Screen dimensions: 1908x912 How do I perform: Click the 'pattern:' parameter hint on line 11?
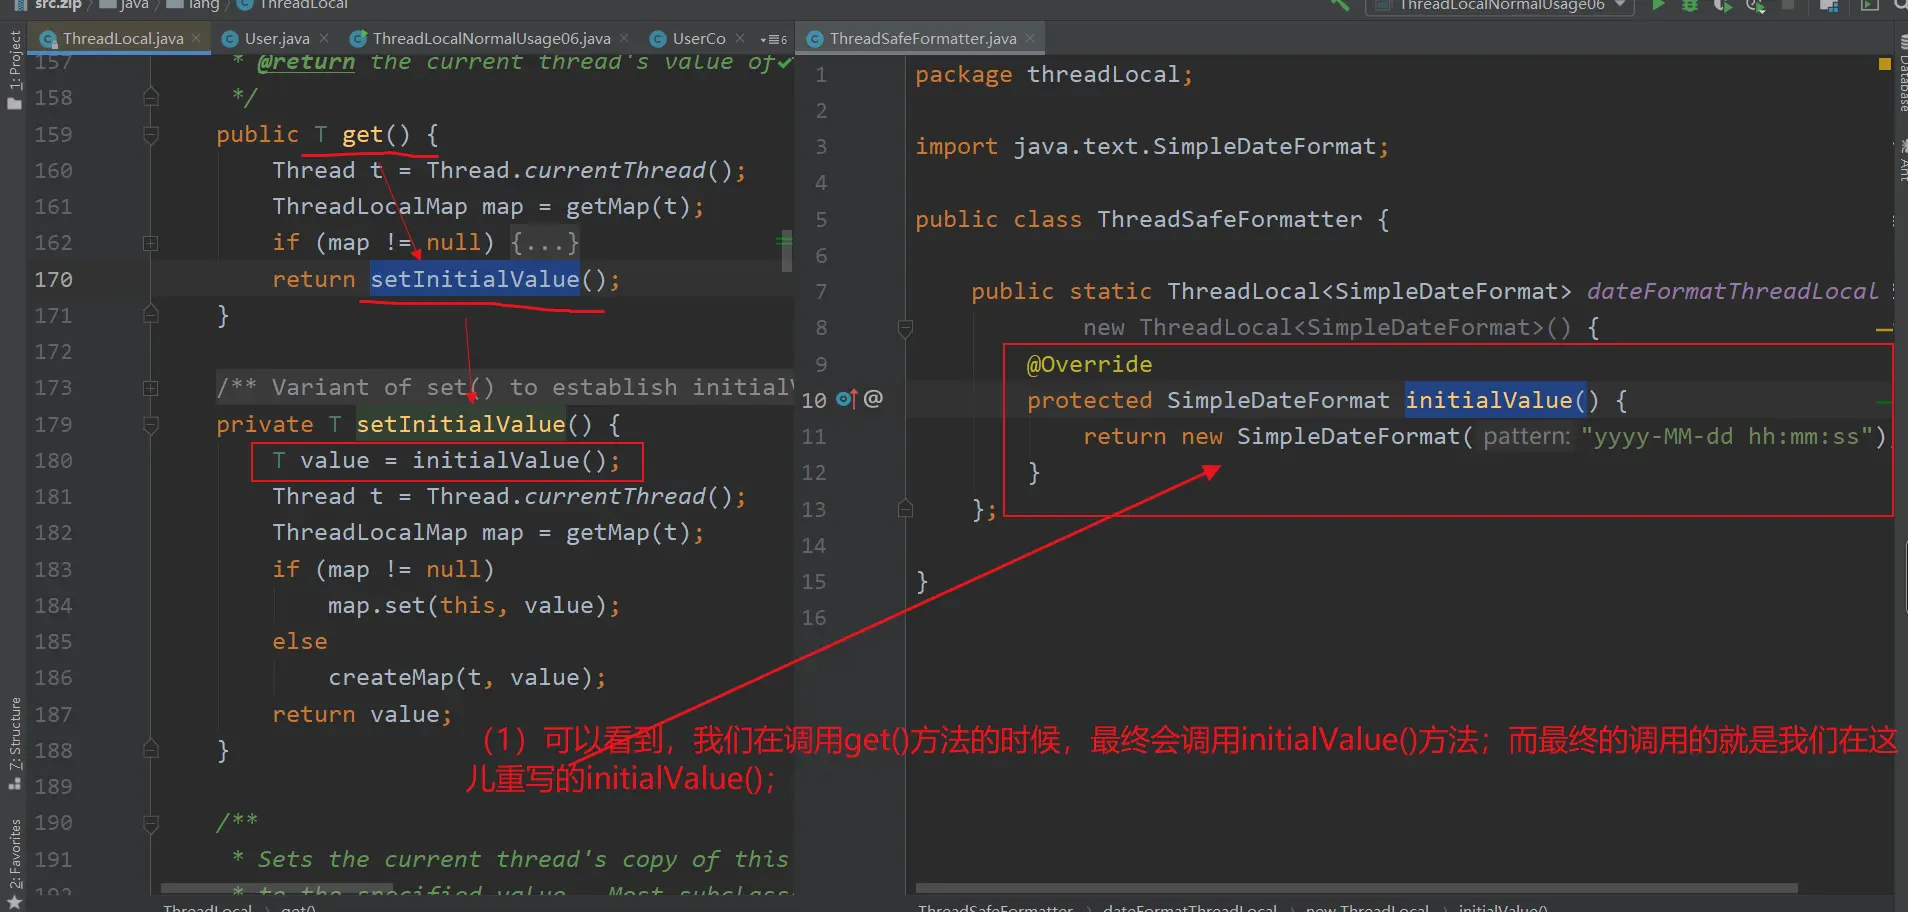point(1527,437)
